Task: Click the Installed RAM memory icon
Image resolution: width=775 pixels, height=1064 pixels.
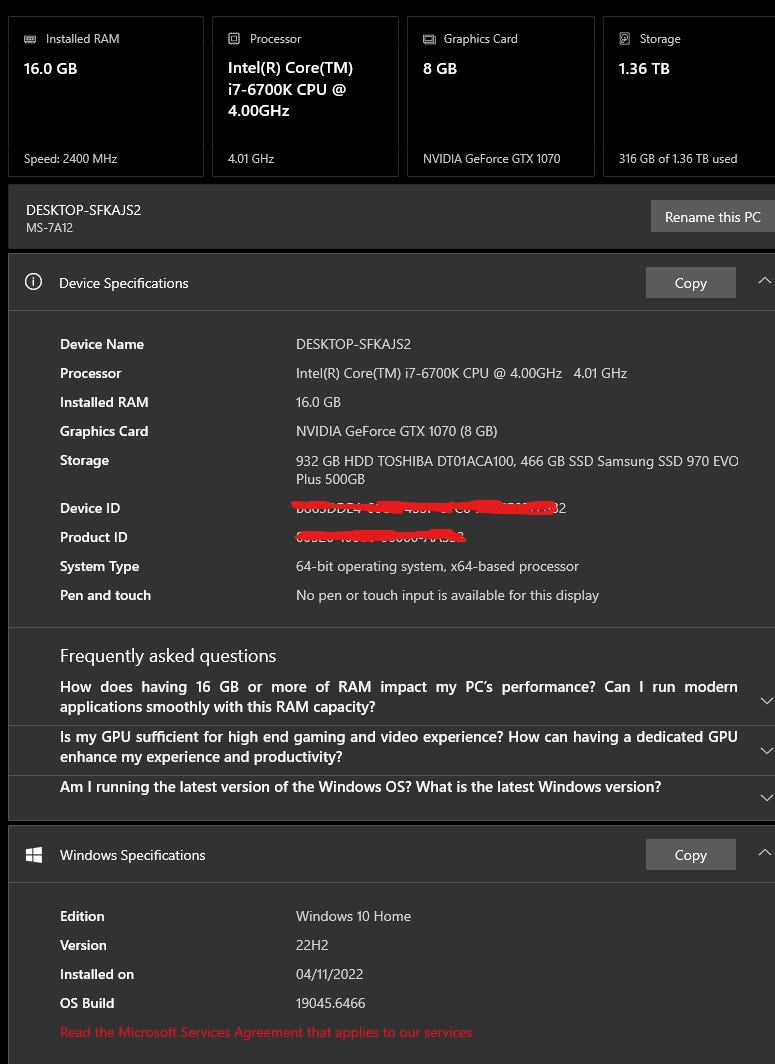Action: click(x=30, y=39)
